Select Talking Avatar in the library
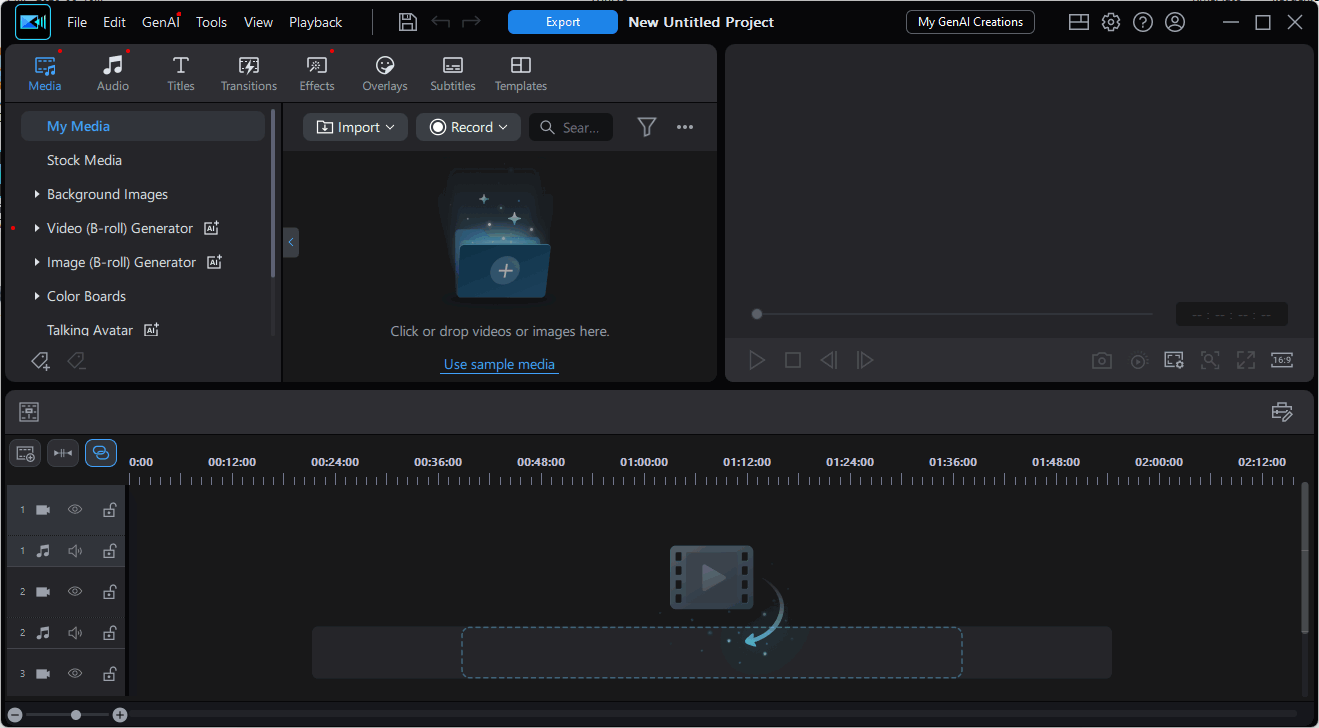The height and width of the screenshot is (728, 1319). [x=90, y=330]
